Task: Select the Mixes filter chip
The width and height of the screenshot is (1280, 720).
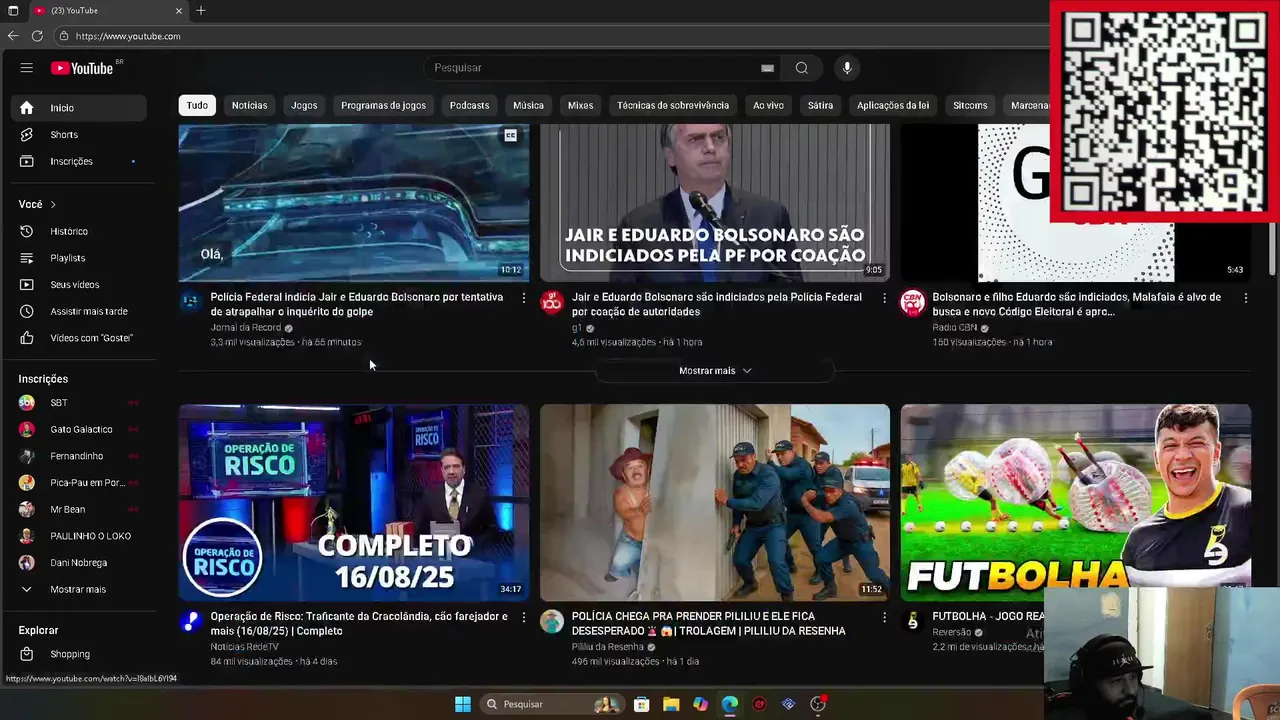Action: coord(580,105)
